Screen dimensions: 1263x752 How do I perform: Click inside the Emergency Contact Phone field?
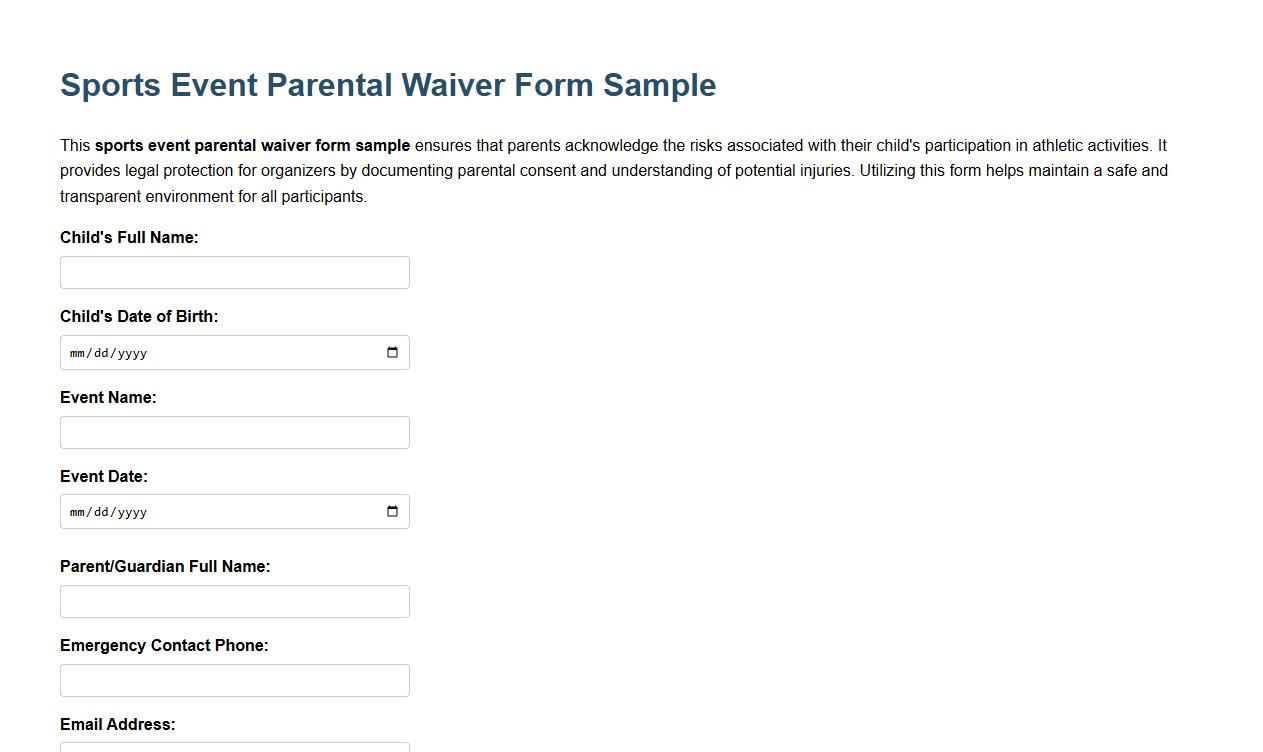pos(234,680)
